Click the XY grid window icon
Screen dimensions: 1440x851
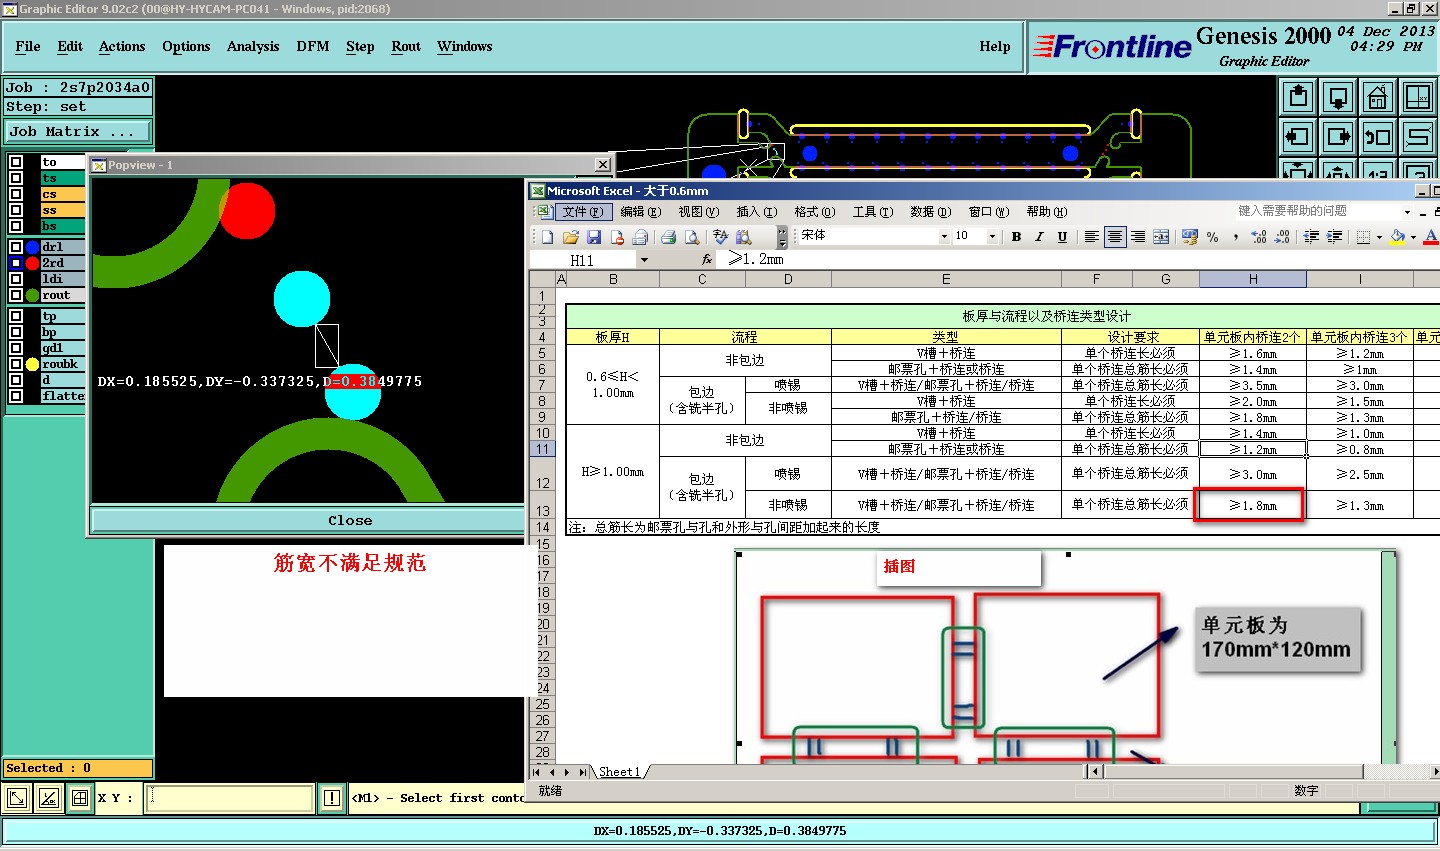tap(1418, 97)
